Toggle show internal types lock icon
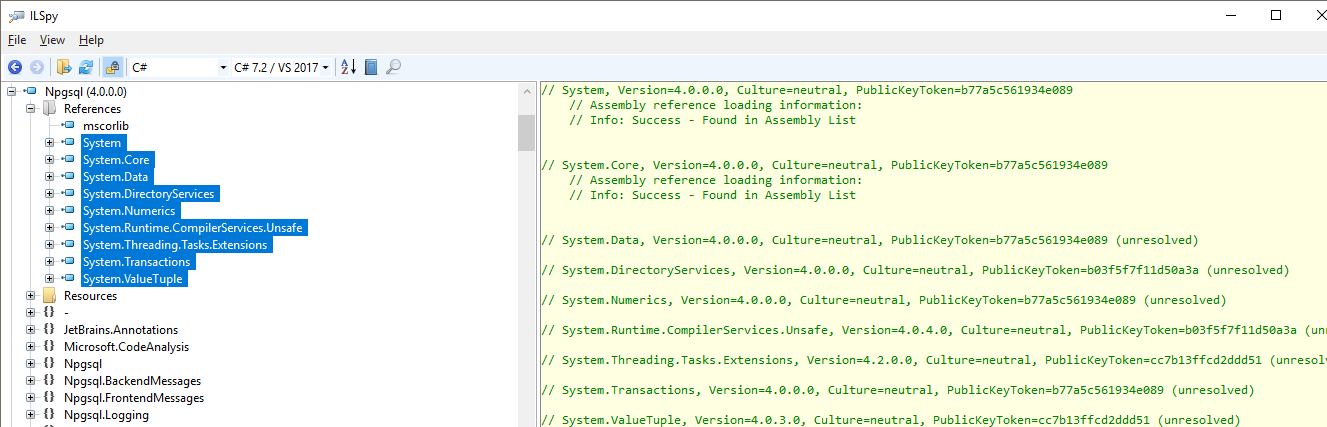Viewport: 1327px width, 427px height. click(112, 67)
